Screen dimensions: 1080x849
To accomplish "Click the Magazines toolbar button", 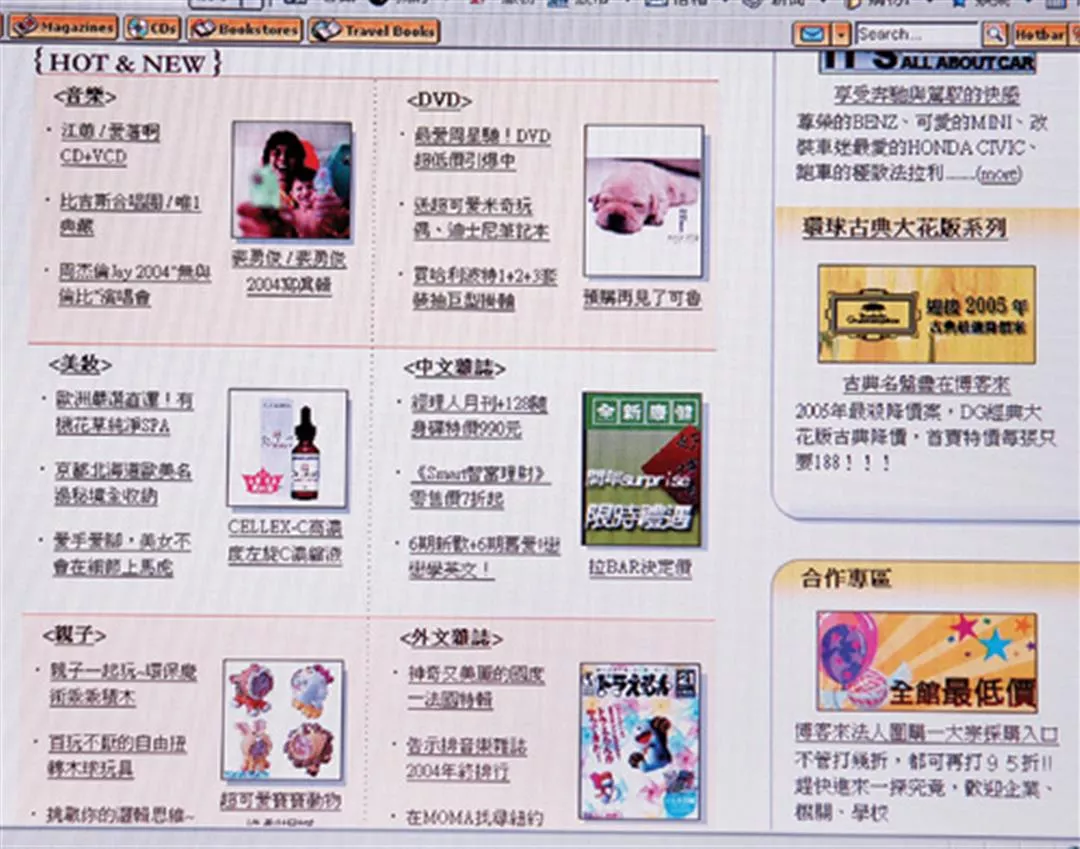I will pyautogui.click(x=62, y=28).
